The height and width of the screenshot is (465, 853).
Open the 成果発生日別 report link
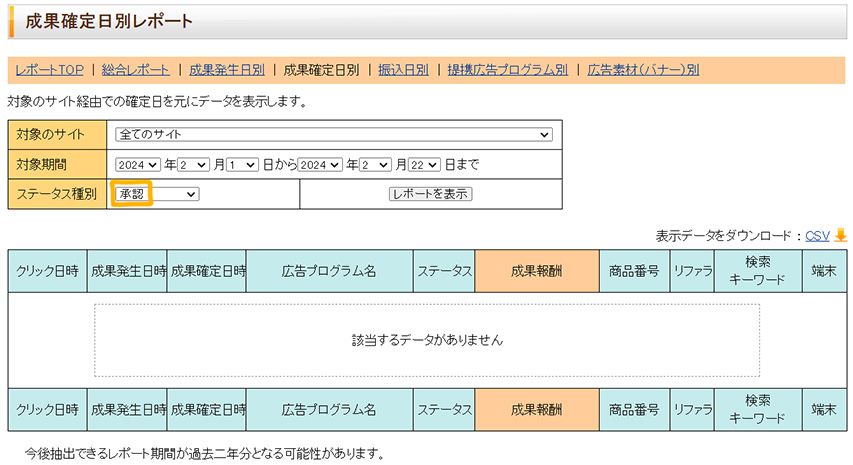point(227,70)
